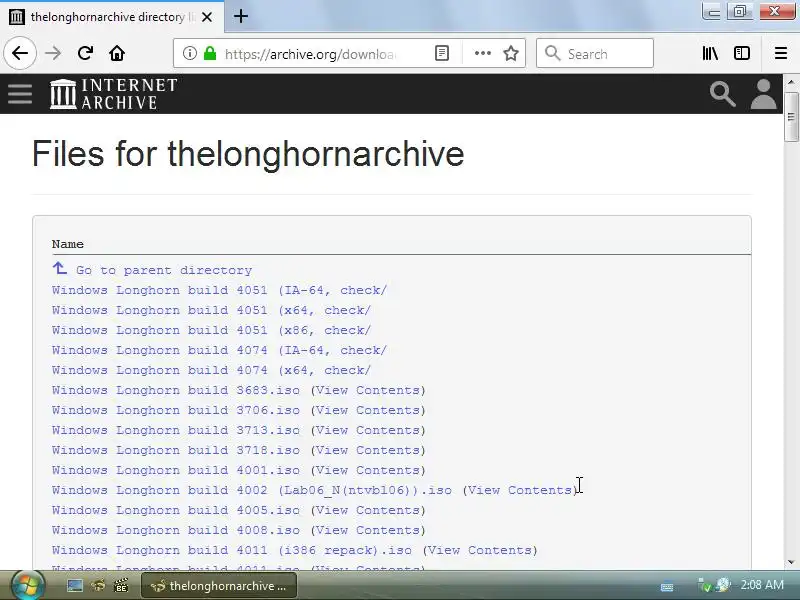The height and width of the screenshot is (600, 800).
Task: Click the Internet Archive logo
Action: click(x=113, y=93)
